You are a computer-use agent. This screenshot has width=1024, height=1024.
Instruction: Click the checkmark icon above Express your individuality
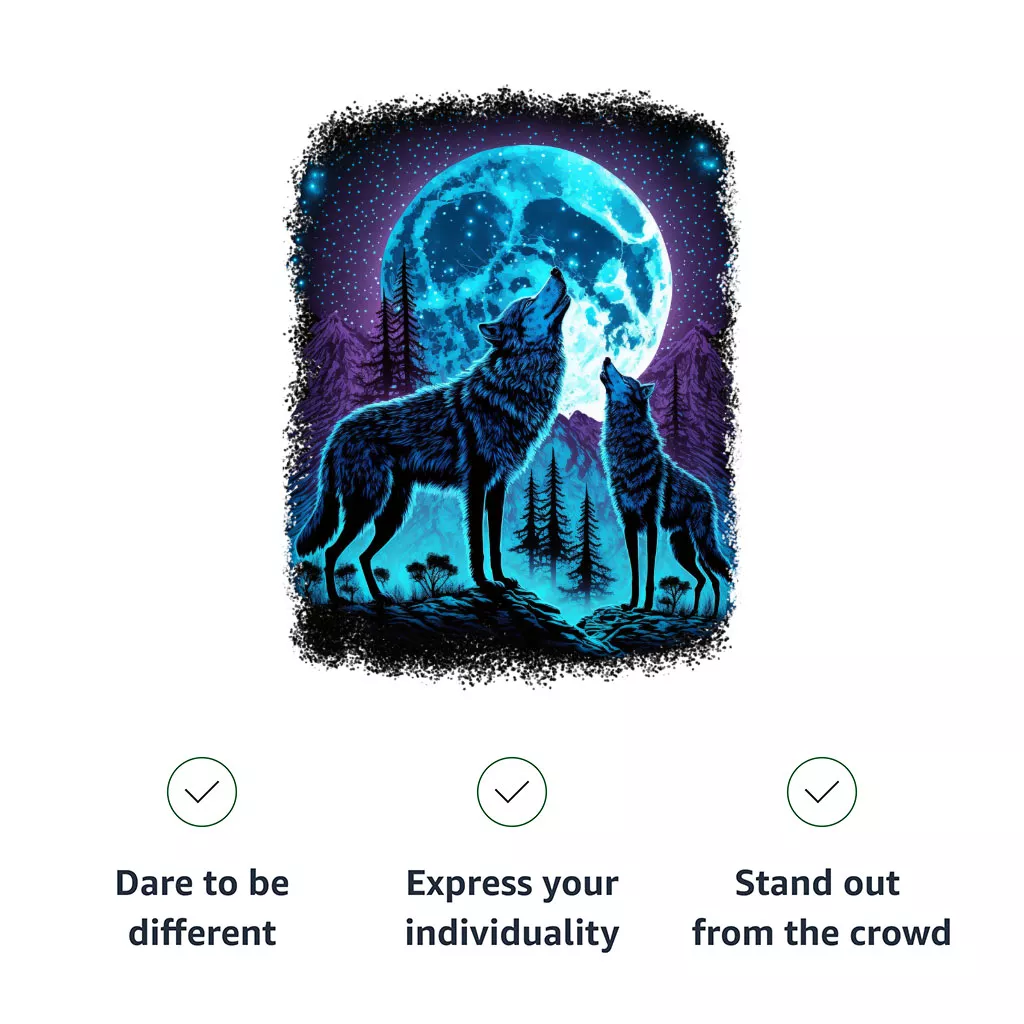512,792
